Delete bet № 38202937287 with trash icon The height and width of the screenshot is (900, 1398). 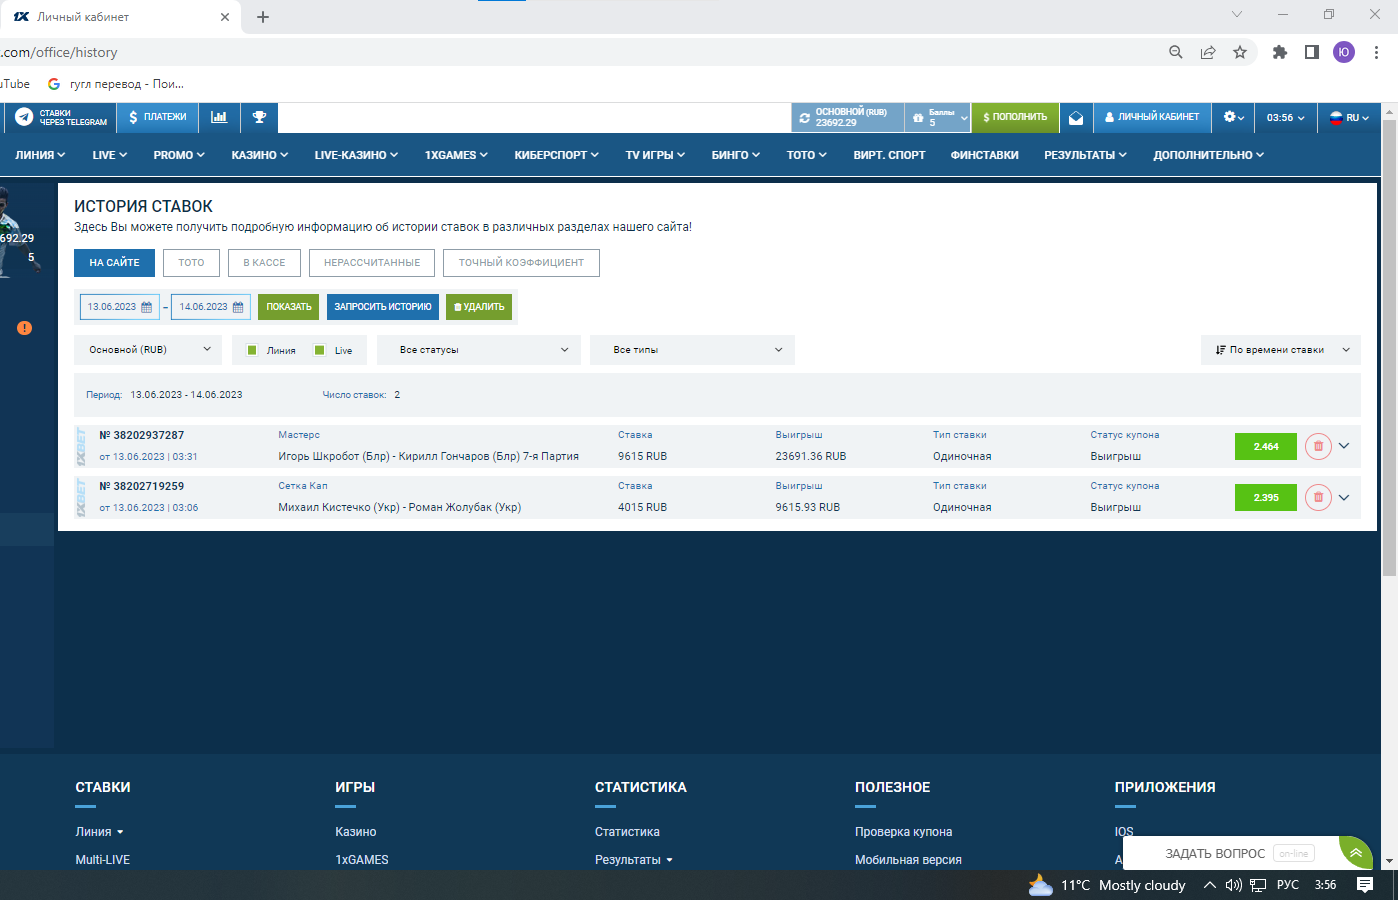(1318, 446)
